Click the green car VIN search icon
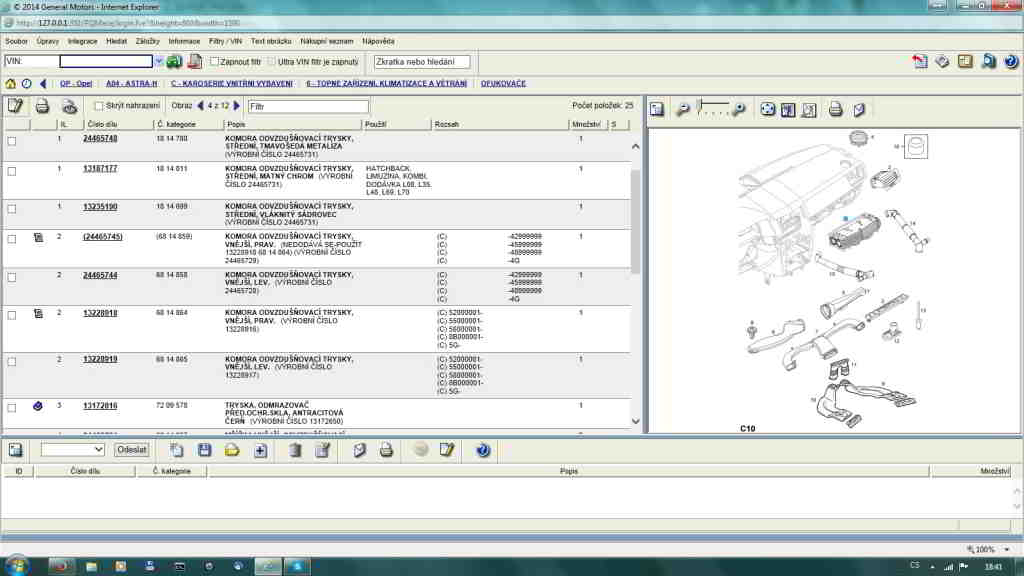1024x576 pixels. tap(174, 62)
